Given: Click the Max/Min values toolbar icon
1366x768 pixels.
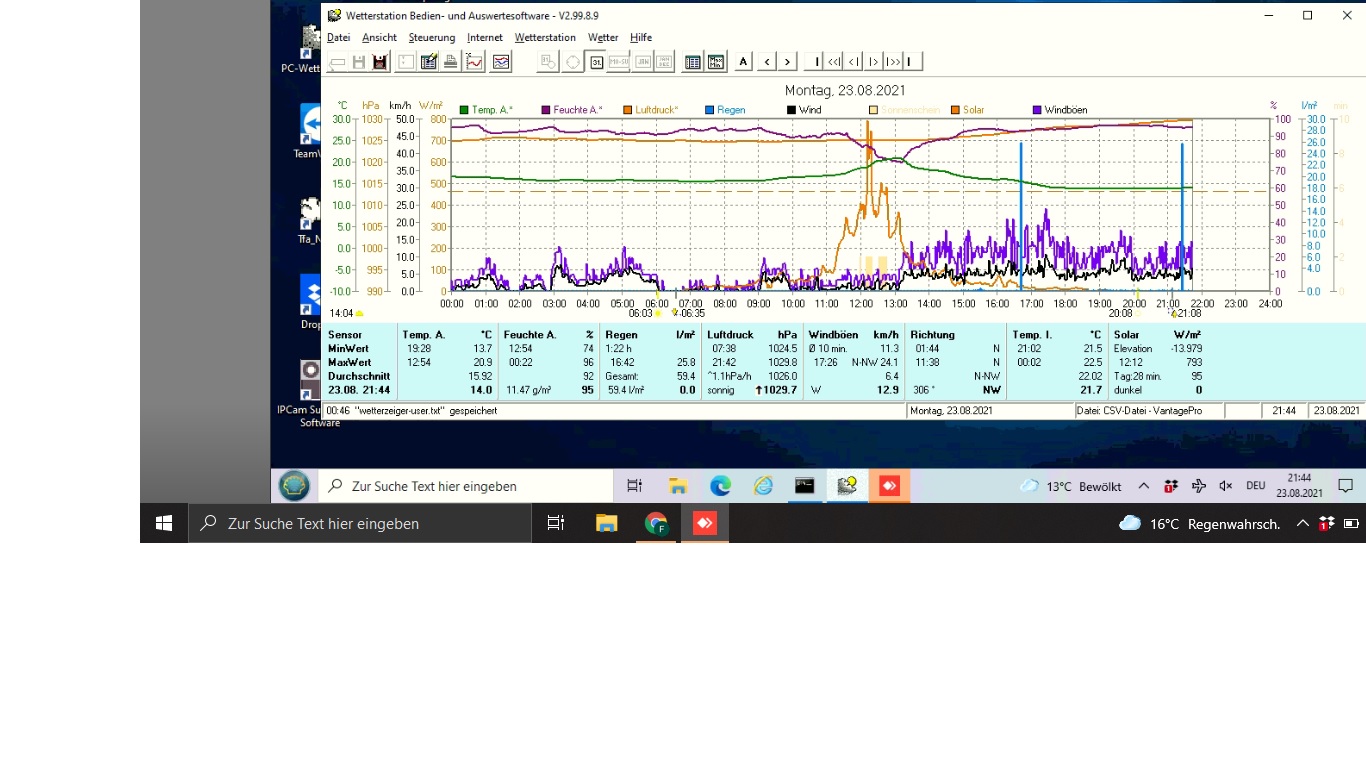Looking at the screenshot, I should [716, 62].
